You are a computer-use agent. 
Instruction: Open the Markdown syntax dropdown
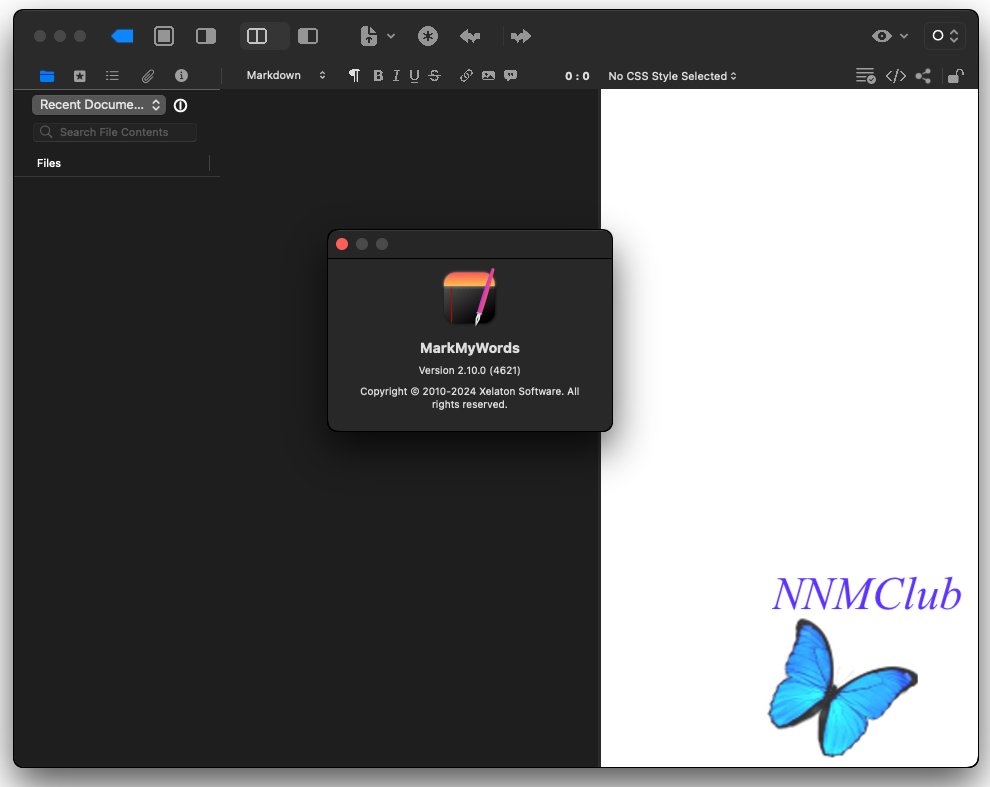[x=286, y=76]
